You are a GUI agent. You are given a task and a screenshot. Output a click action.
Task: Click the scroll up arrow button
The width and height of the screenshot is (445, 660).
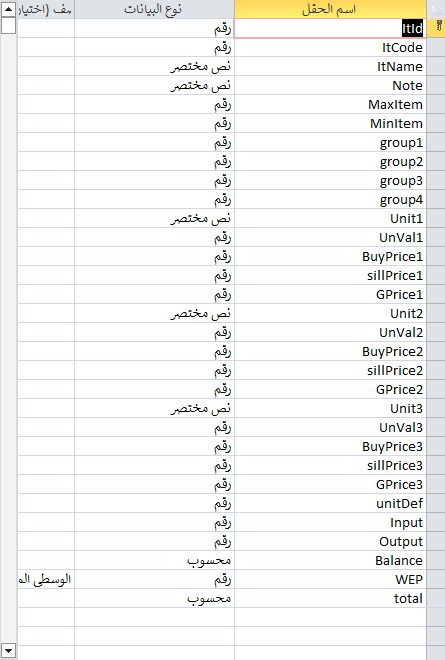tap(8, 9)
